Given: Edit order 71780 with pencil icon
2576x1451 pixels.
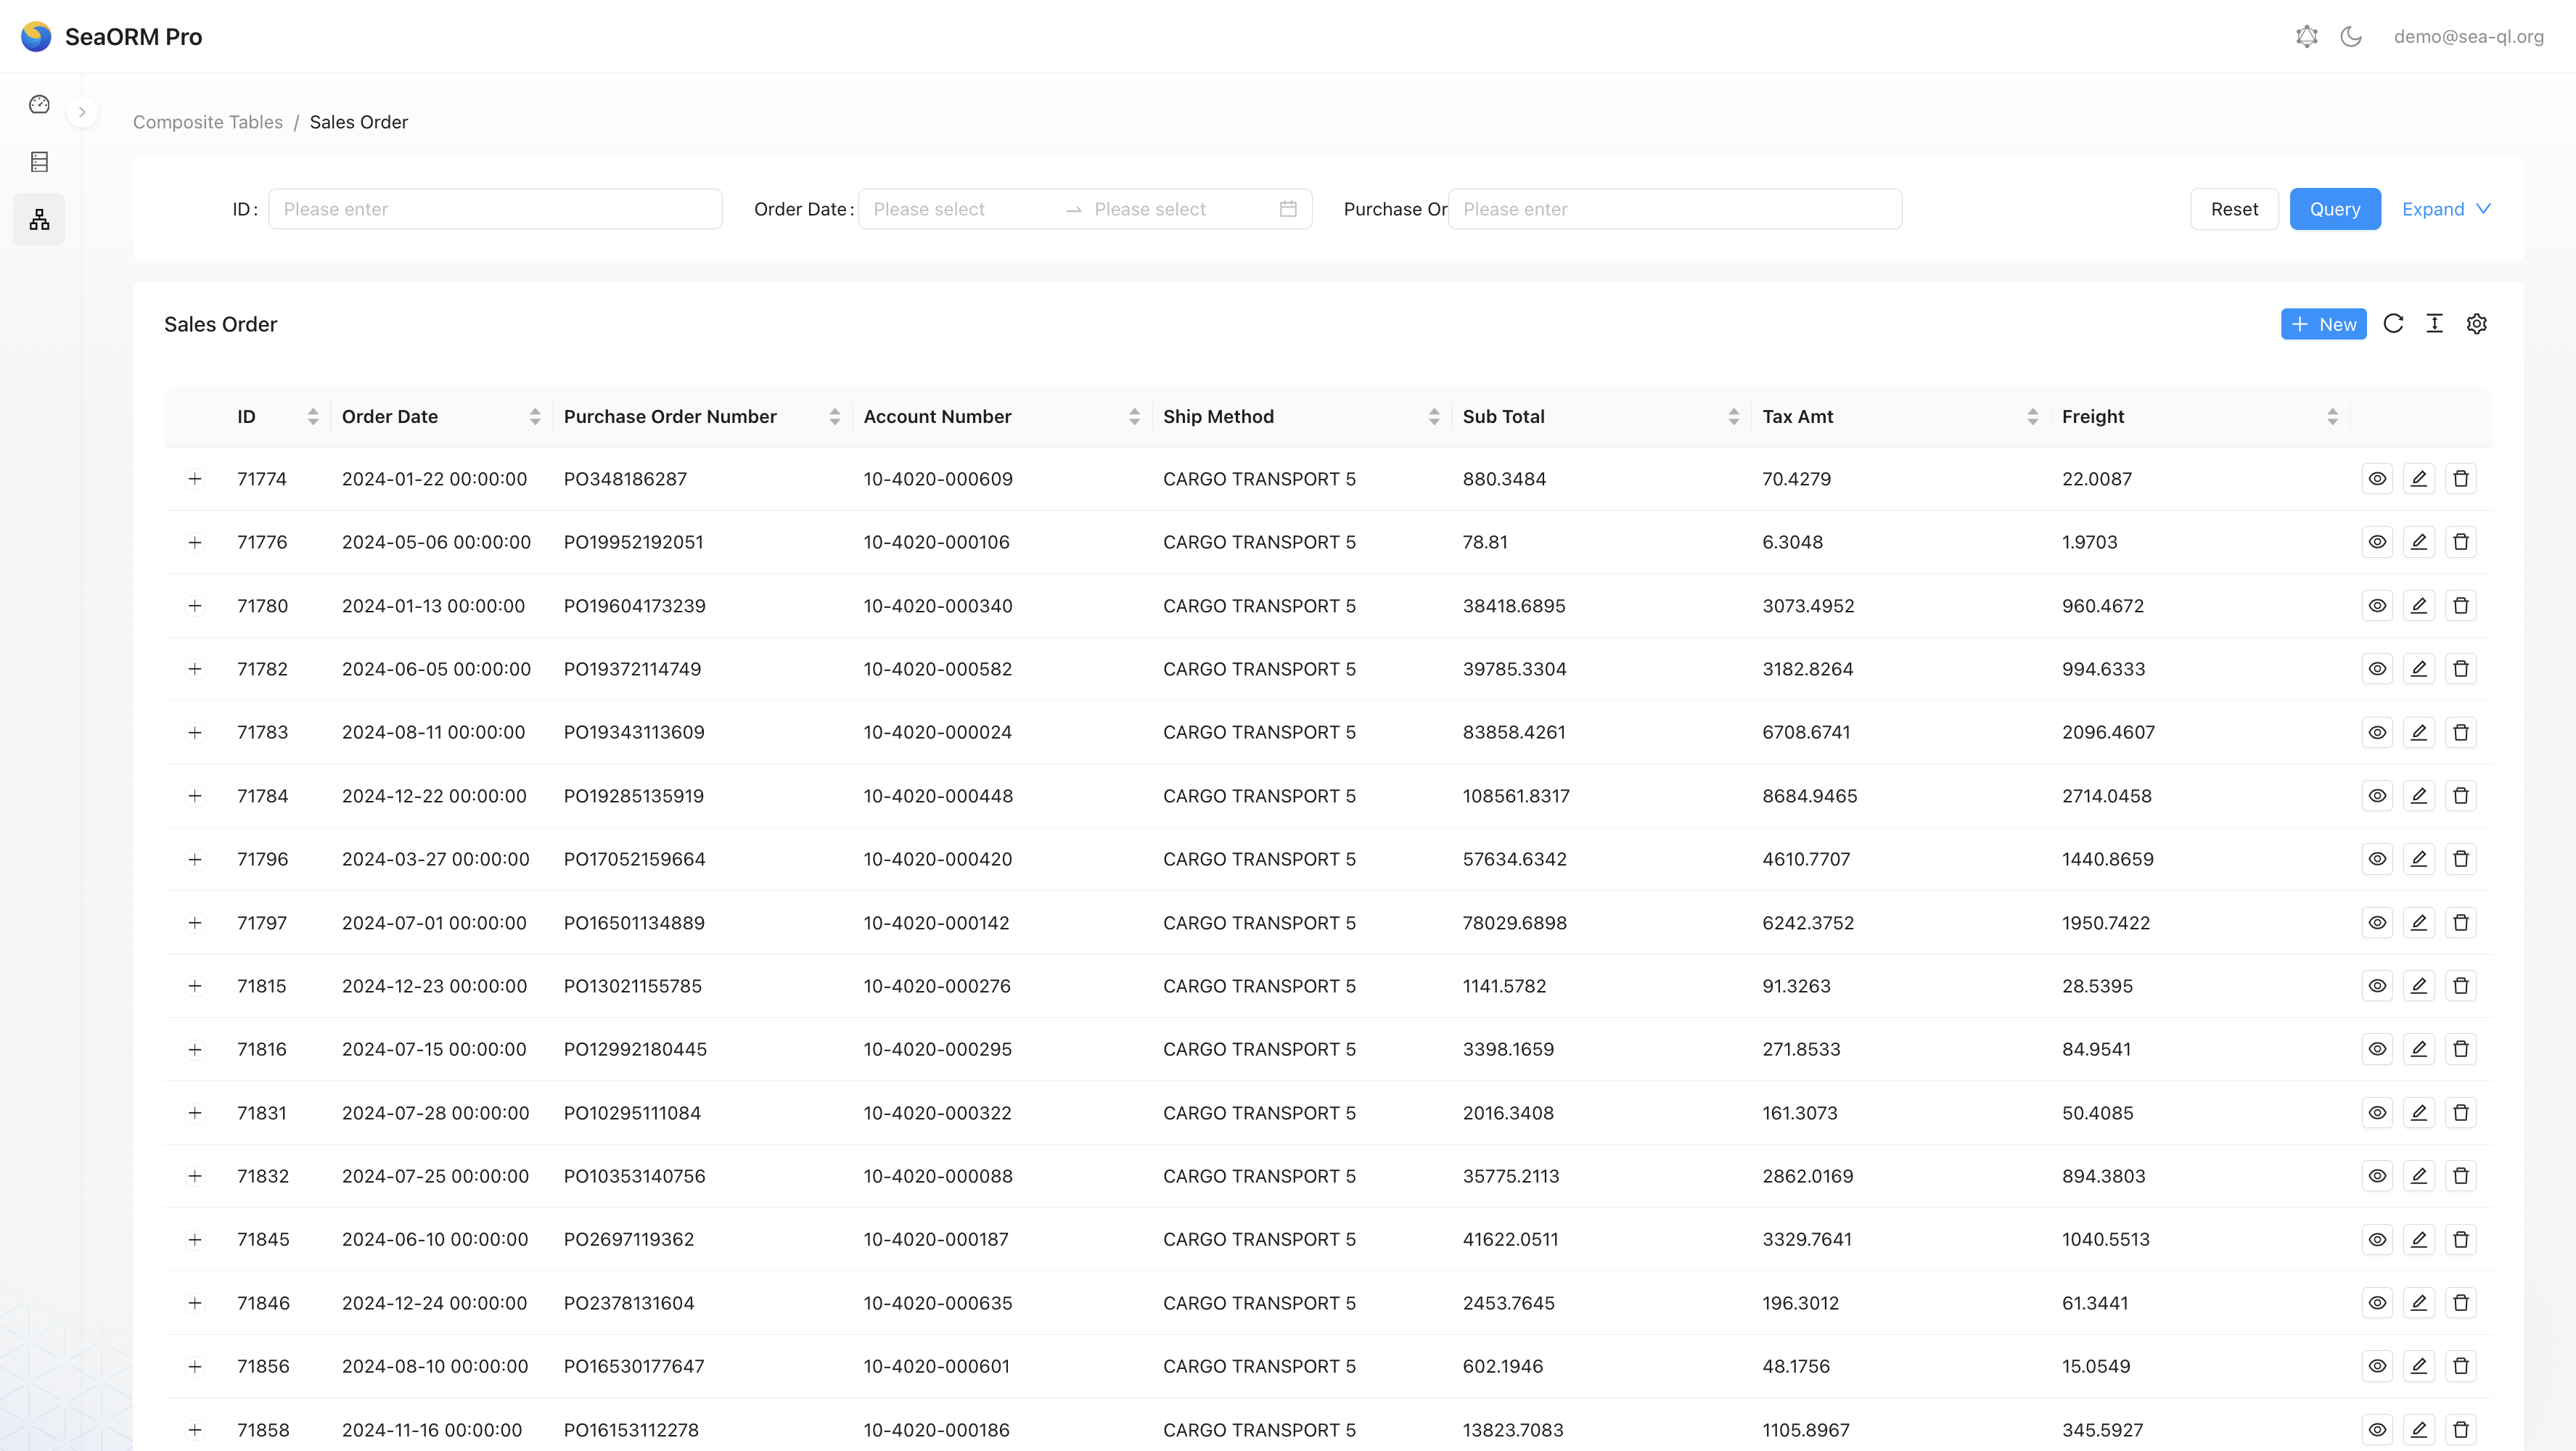Looking at the screenshot, I should (2419, 606).
